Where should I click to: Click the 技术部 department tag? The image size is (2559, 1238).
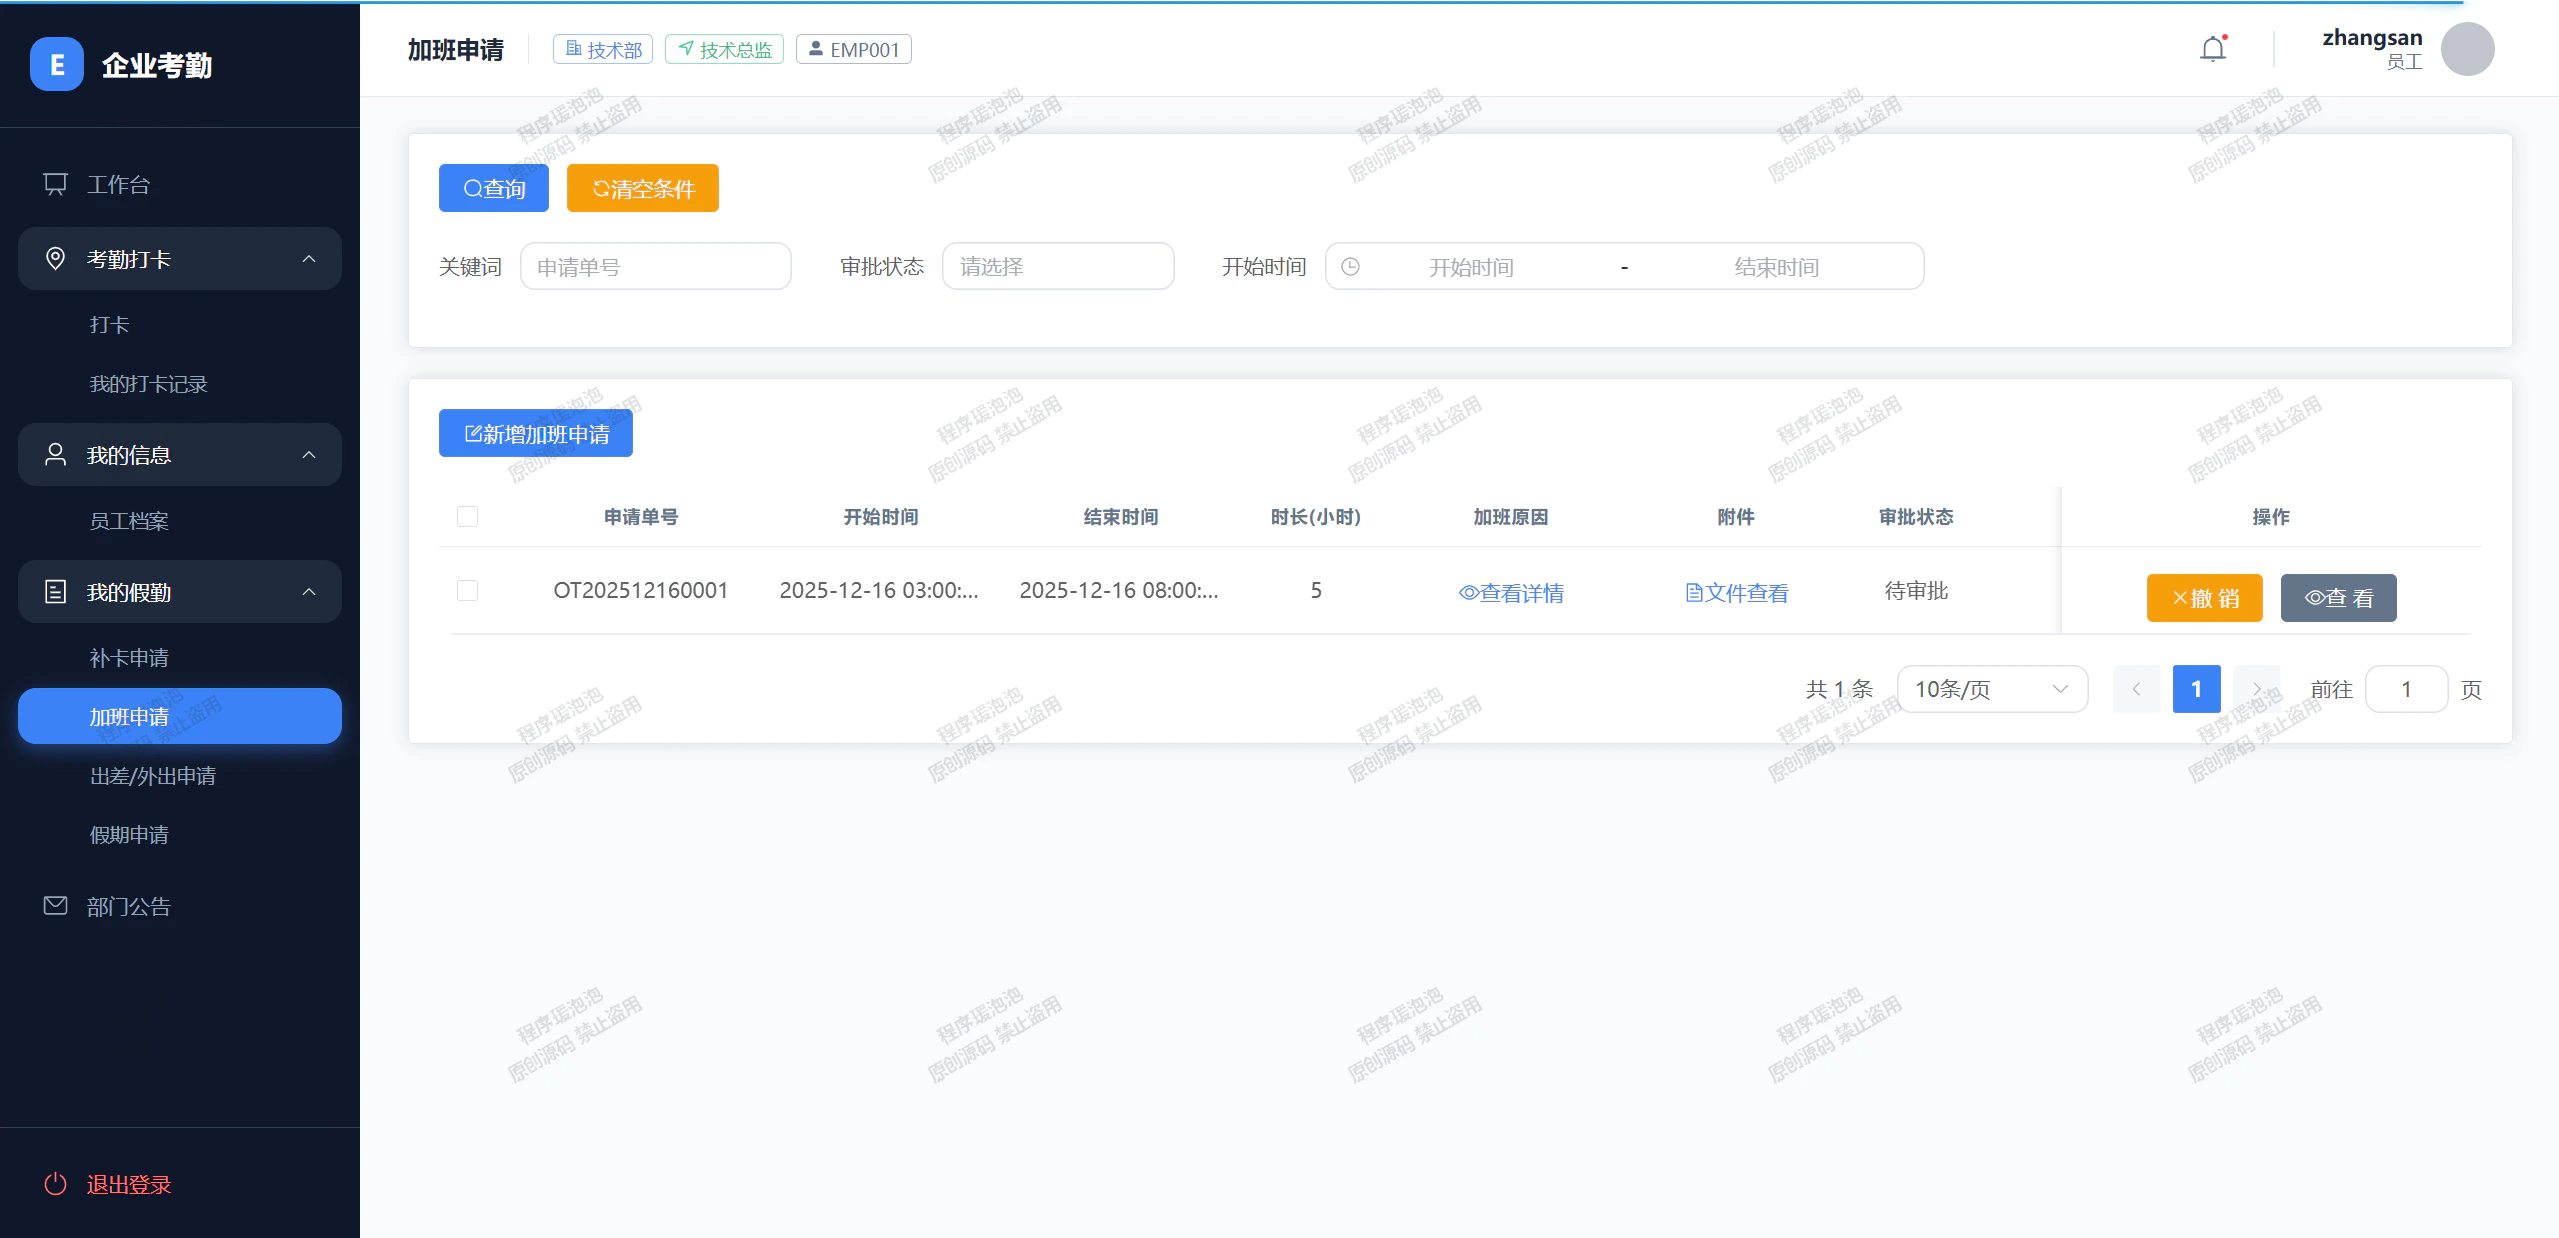[x=603, y=49]
